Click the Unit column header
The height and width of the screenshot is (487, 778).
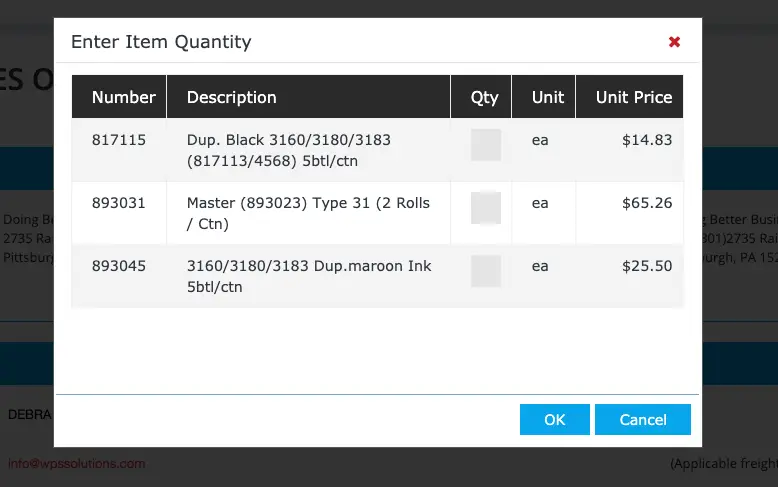click(547, 97)
